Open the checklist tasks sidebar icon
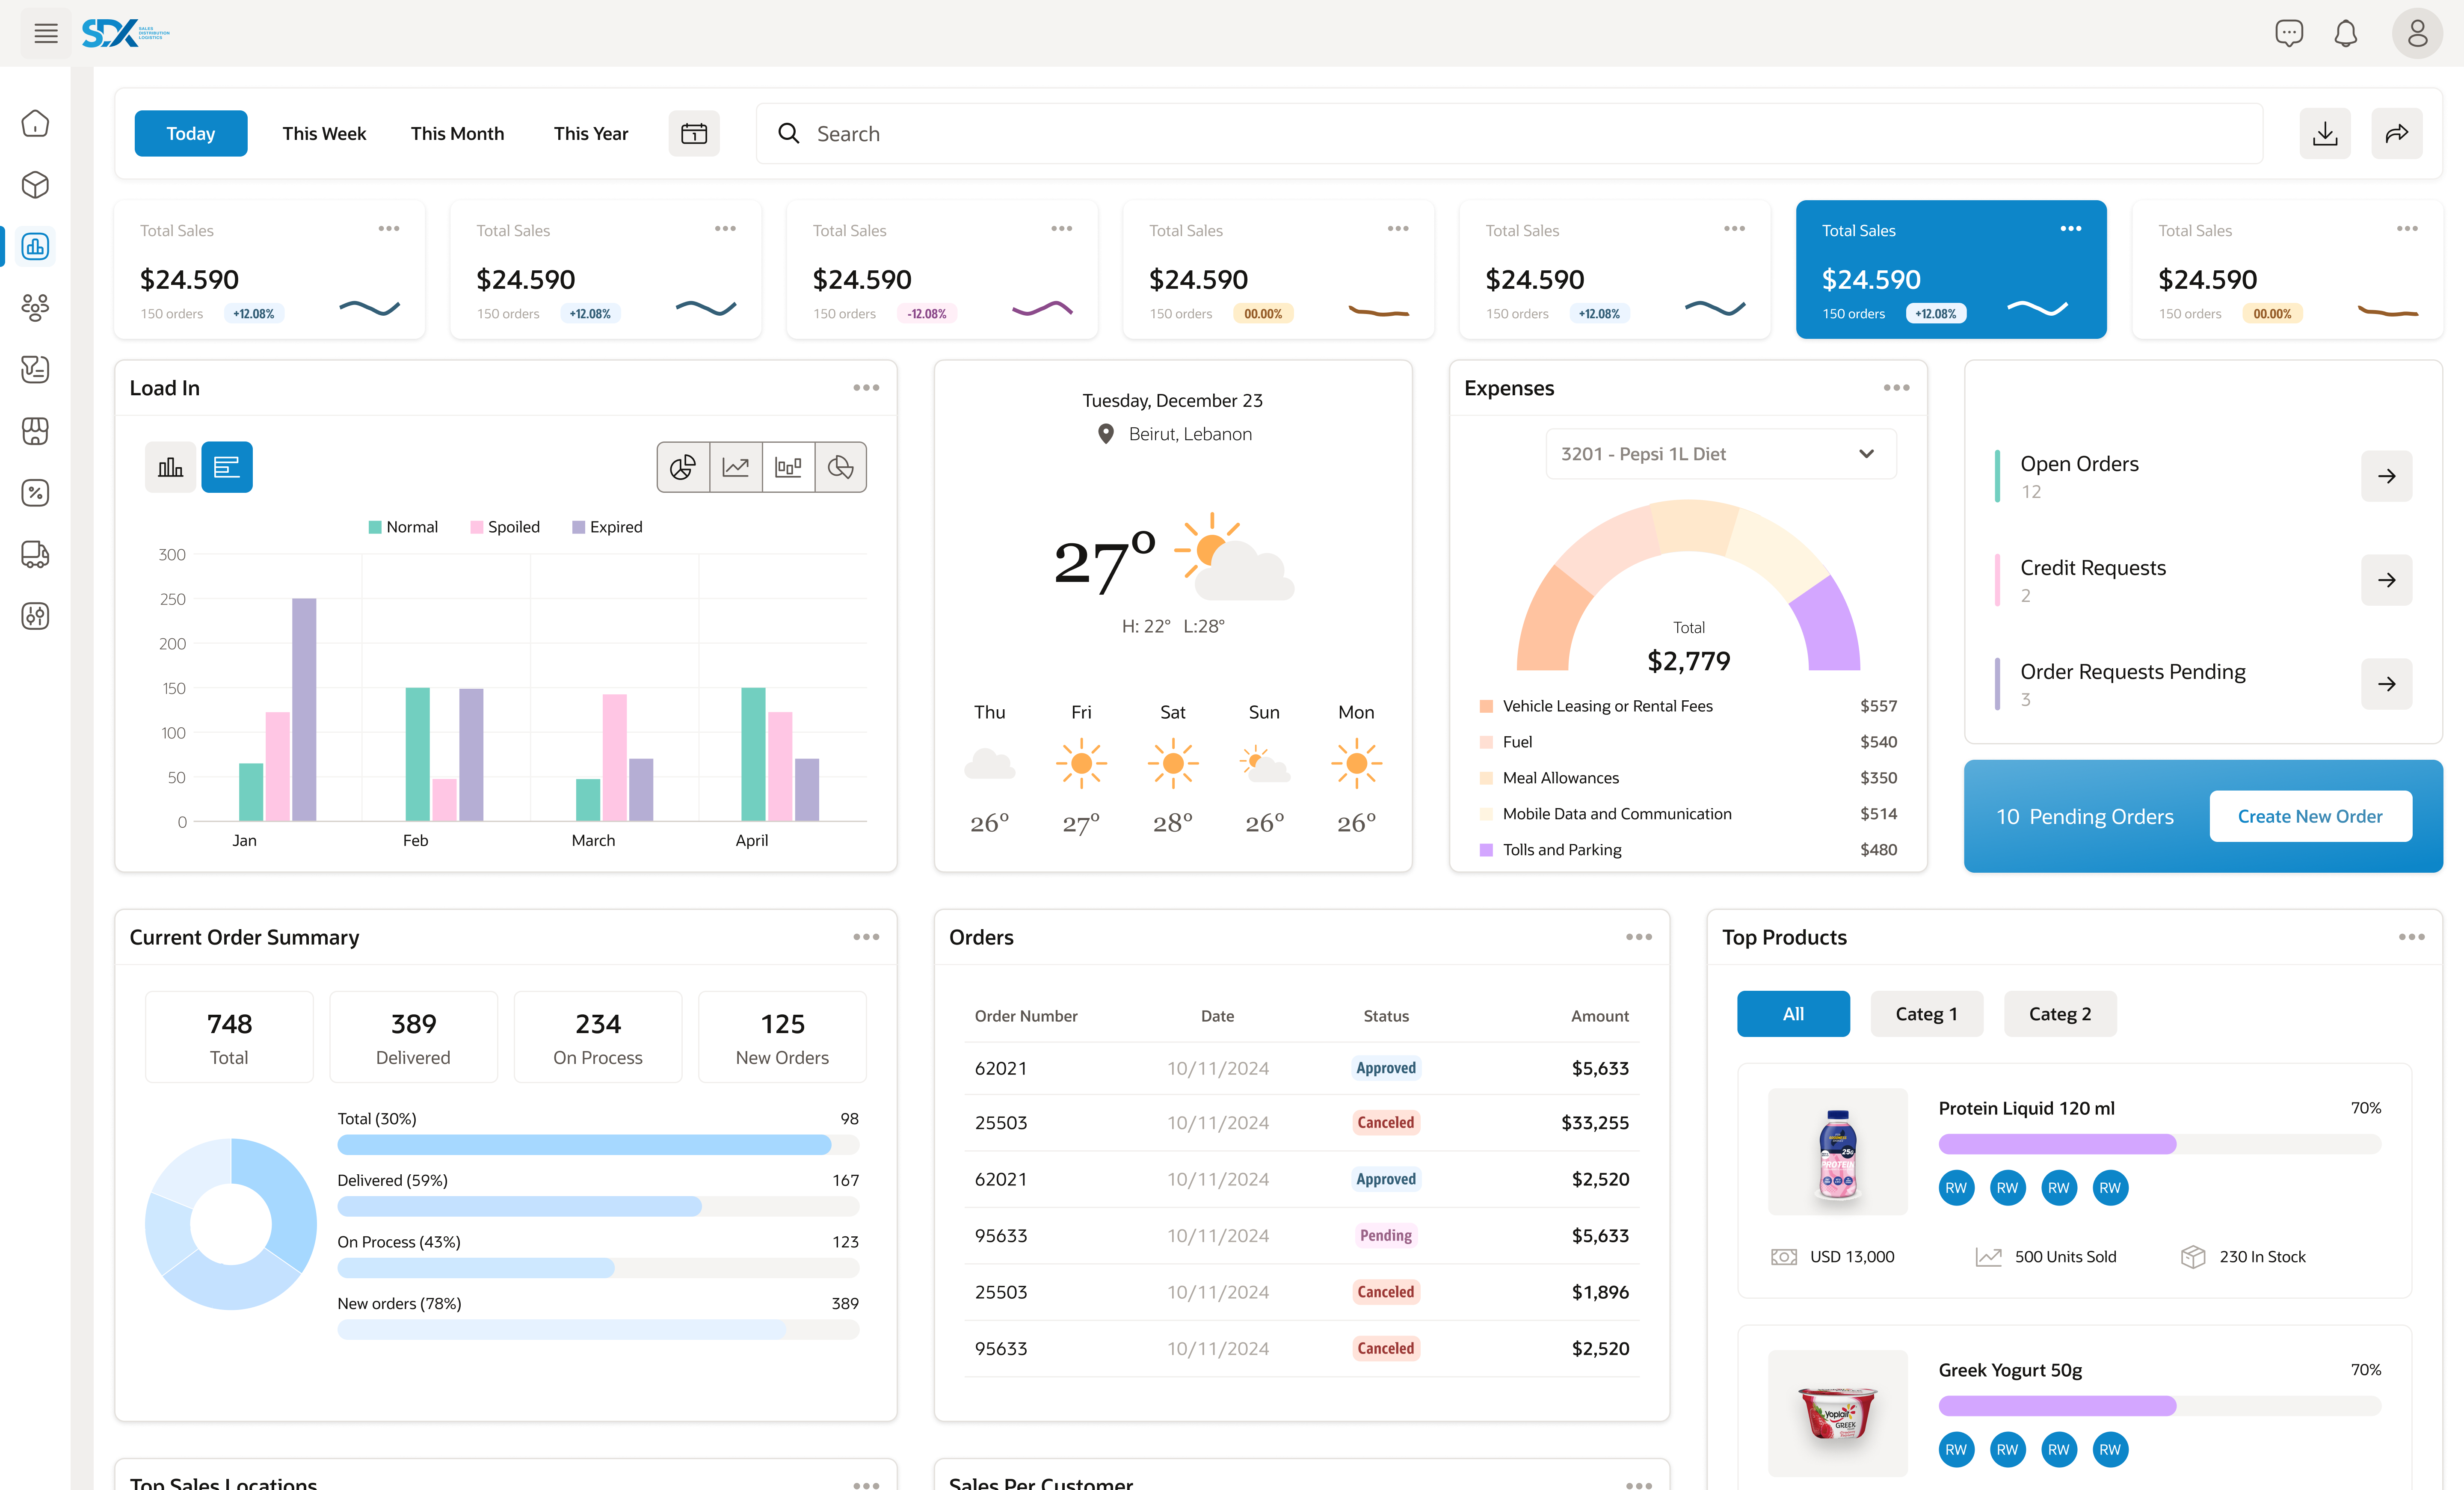Image resolution: width=2464 pixels, height=1490 pixels. pyautogui.click(x=35, y=369)
